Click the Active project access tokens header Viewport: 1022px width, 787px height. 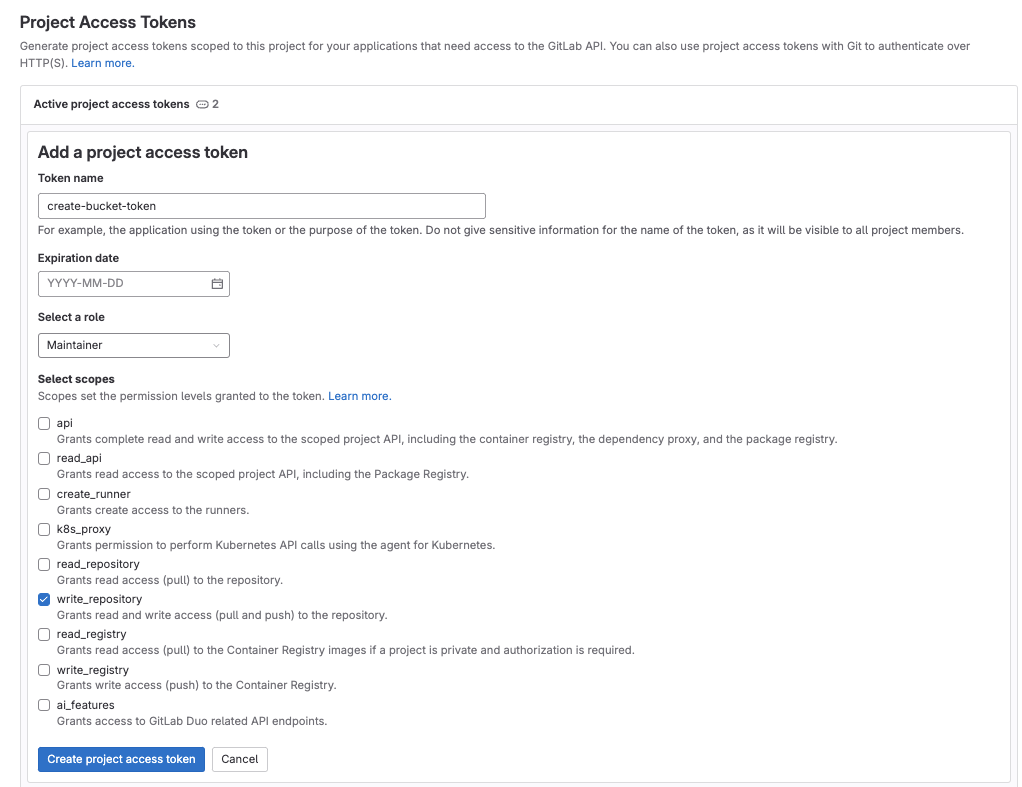click(x=111, y=104)
